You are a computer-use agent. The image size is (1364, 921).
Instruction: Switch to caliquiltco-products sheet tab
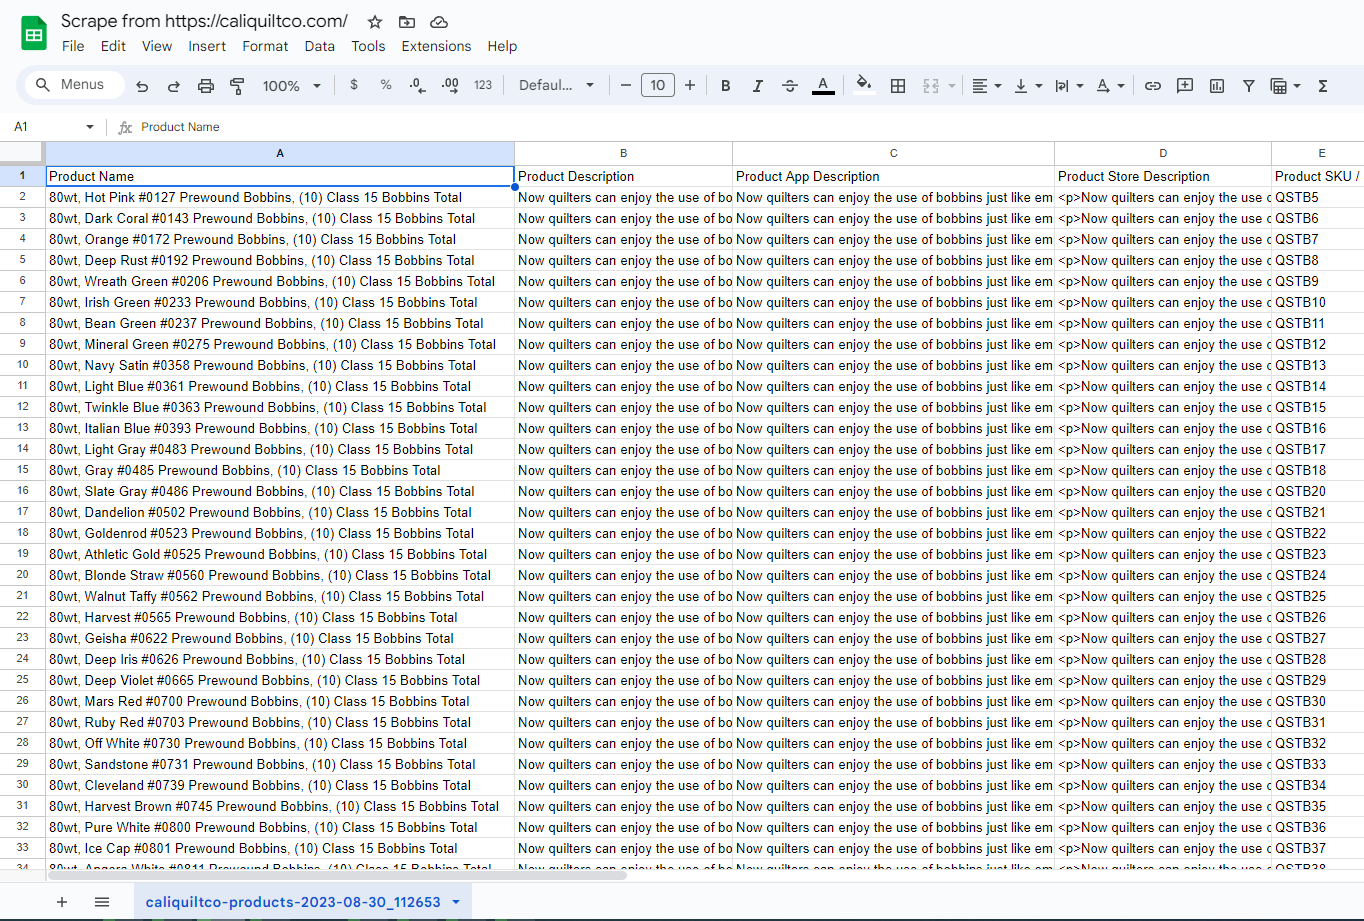pos(293,902)
